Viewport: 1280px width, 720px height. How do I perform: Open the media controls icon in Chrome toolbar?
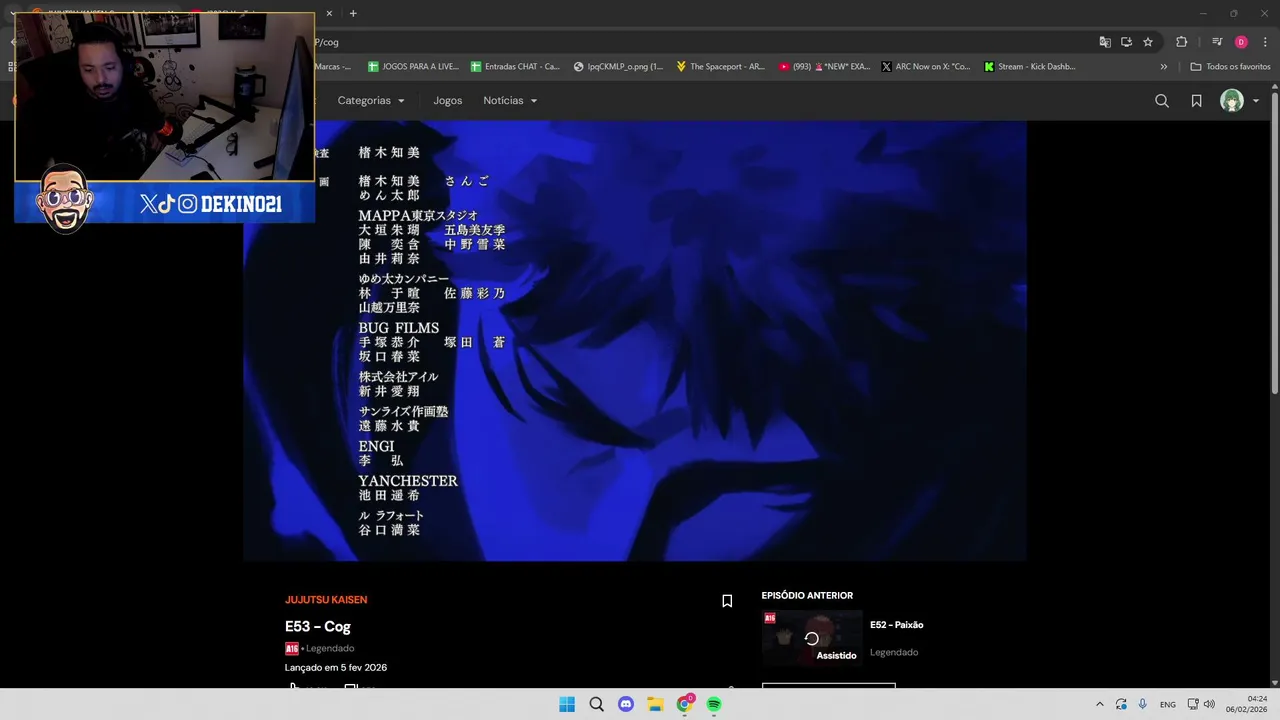(1217, 42)
